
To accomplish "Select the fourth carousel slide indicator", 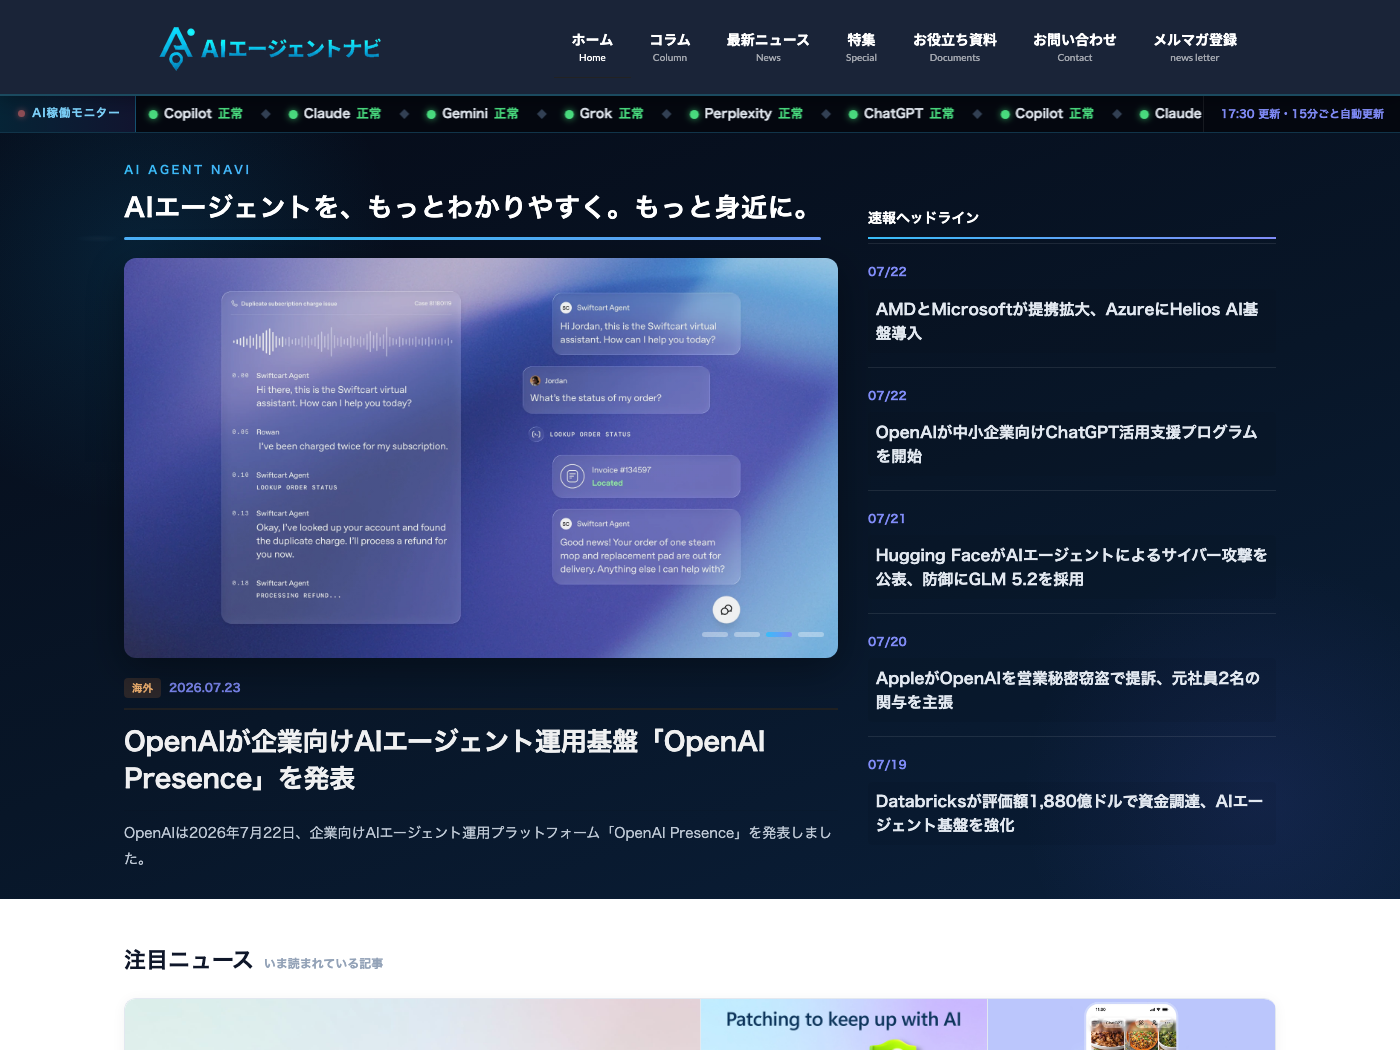I will pos(811,634).
